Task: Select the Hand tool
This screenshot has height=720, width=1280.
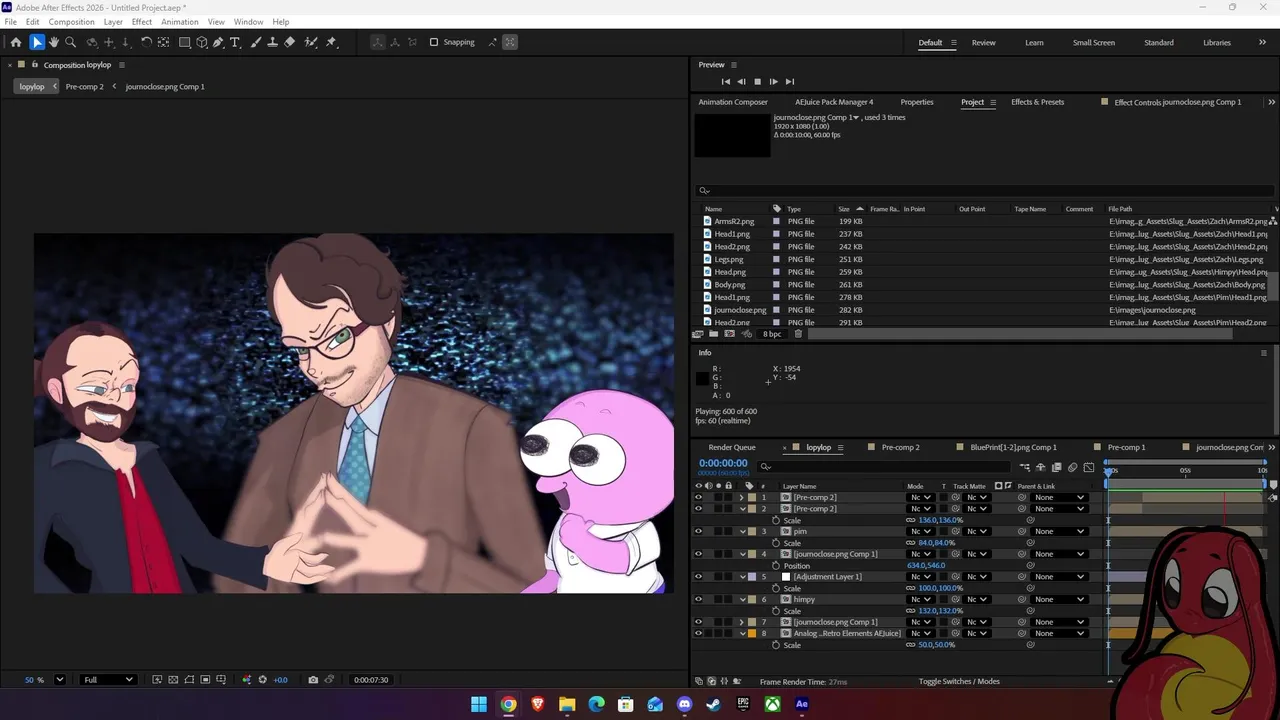Action: [54, 42]
